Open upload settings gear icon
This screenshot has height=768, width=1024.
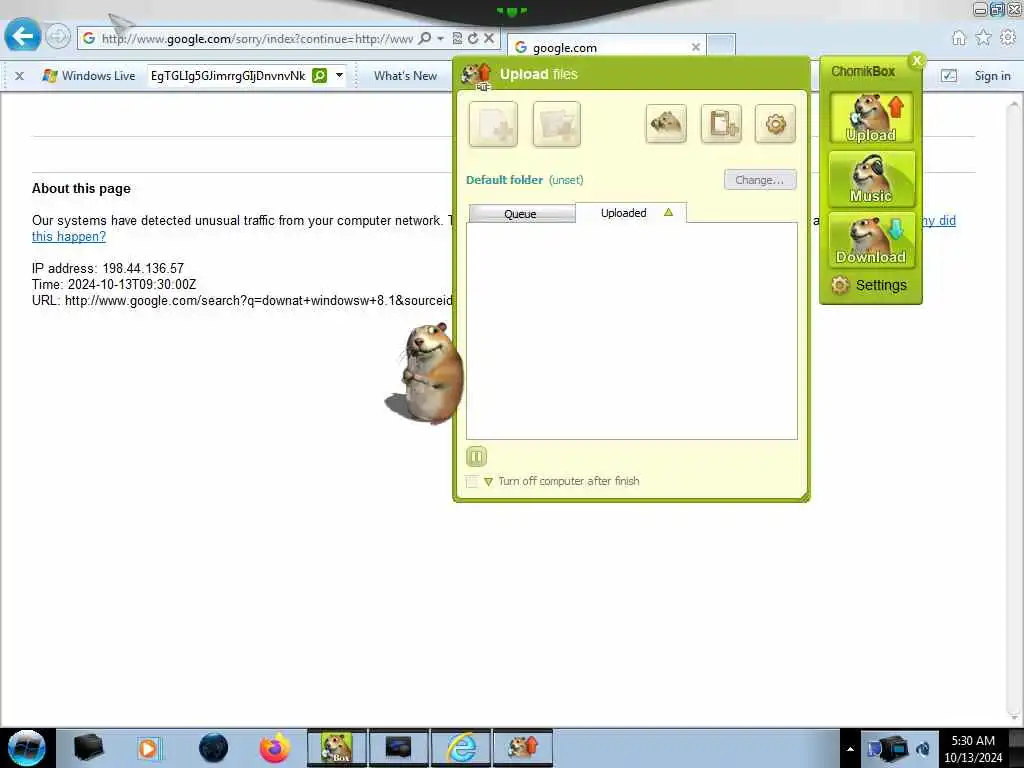click(775, 123)
